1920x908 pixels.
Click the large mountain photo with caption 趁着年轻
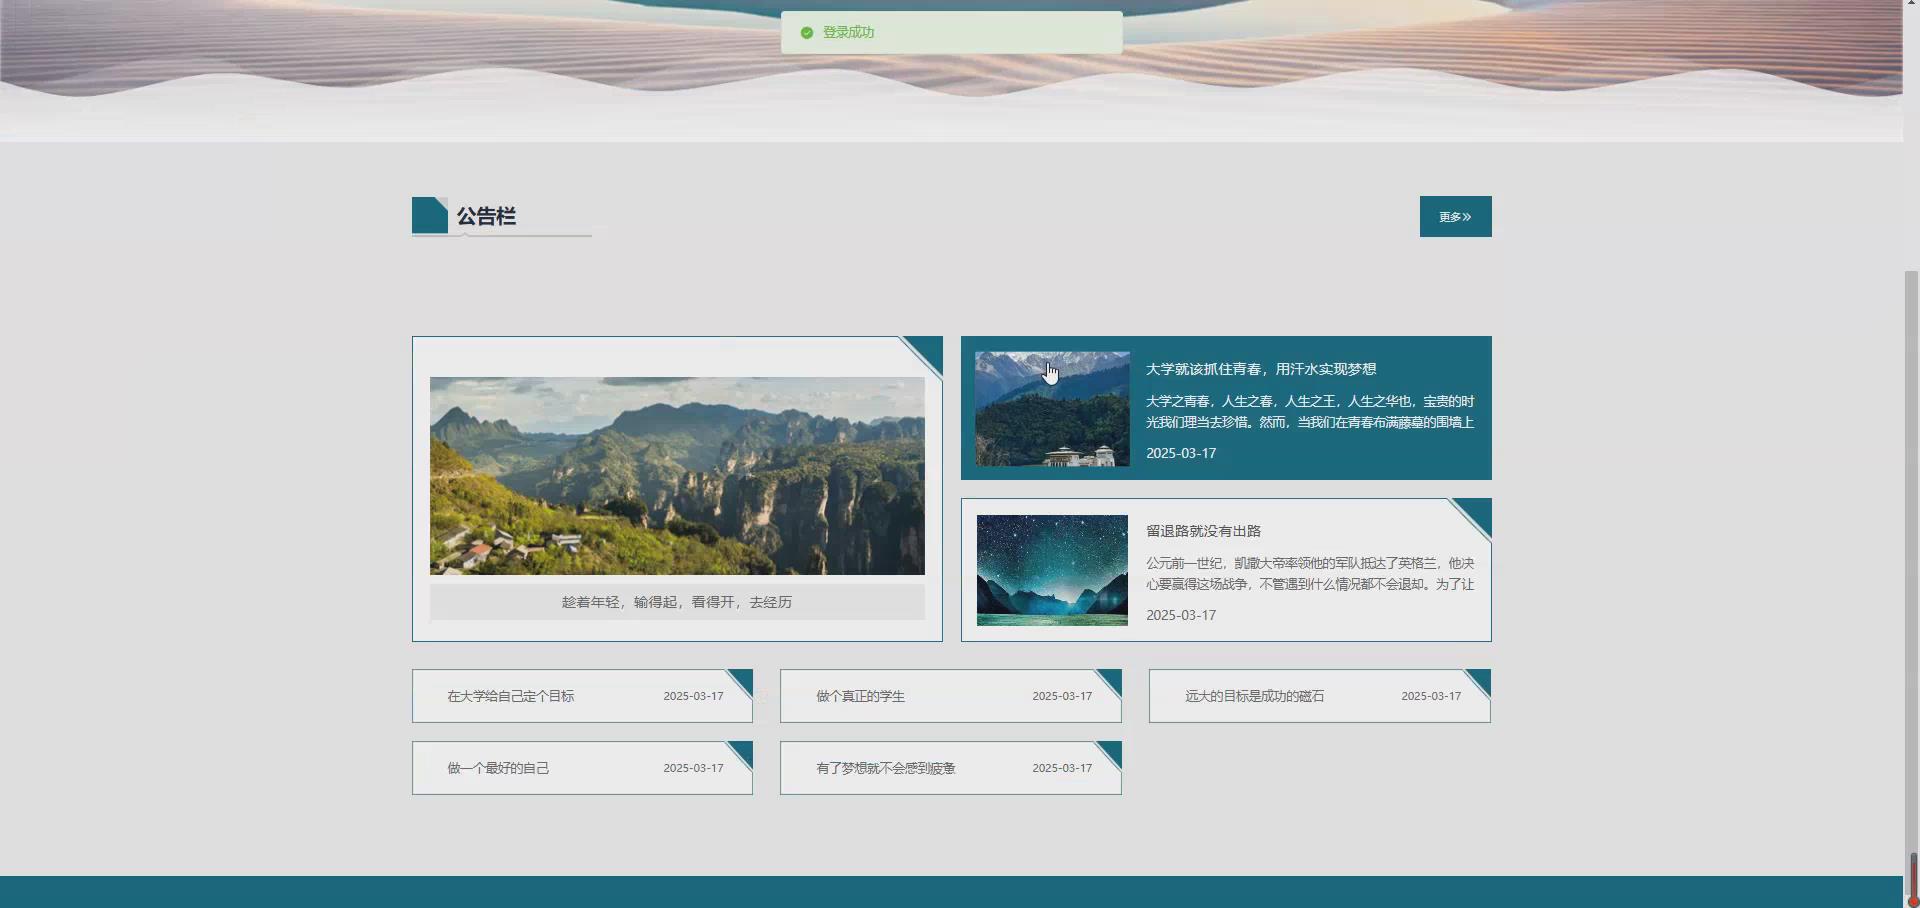point(677,475)
